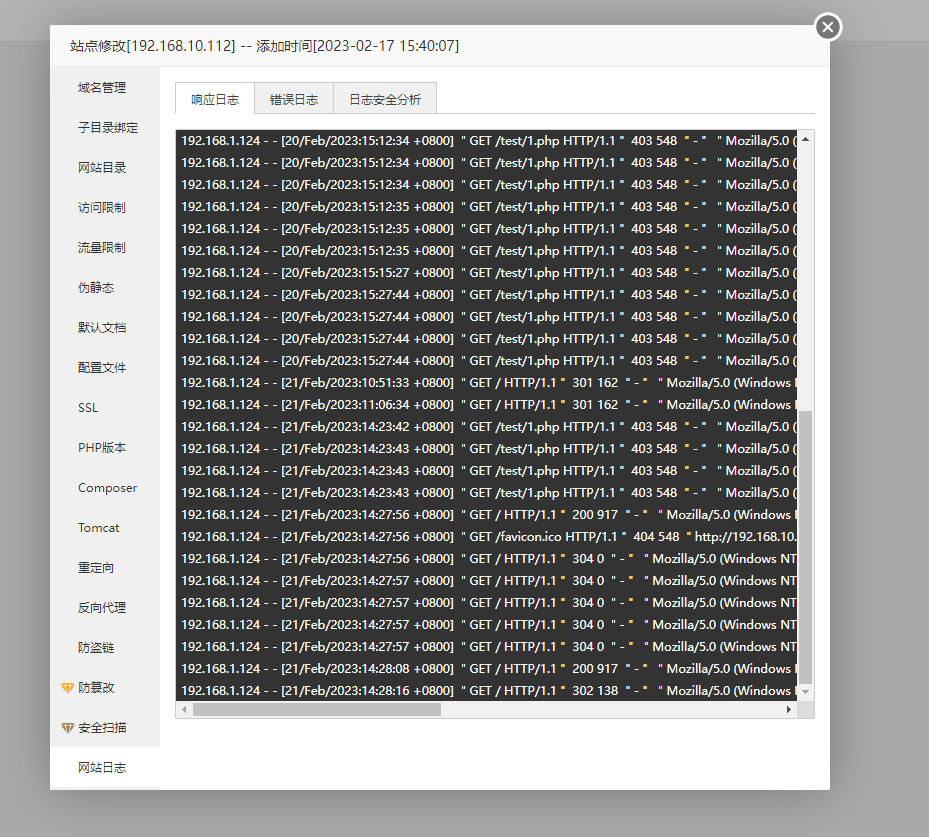Switch to 日志安全分析 tab
Viewport: 929px width, 837px height.
click(x=385, y=100)
